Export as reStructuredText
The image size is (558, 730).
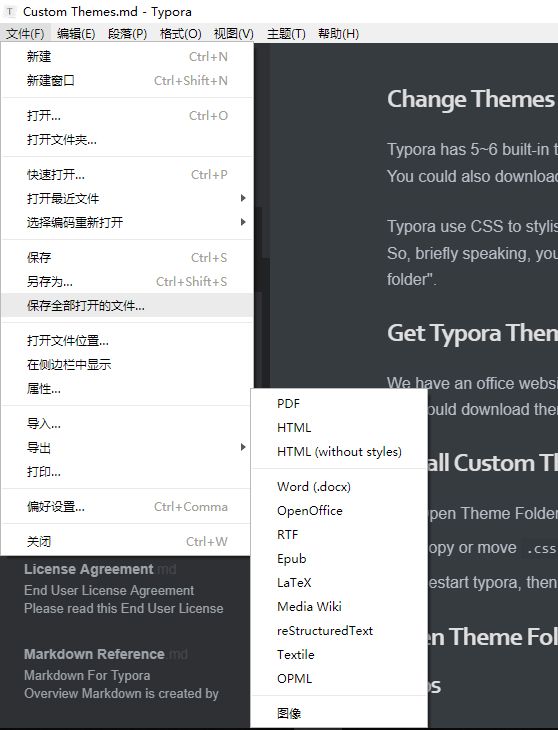pos(339,631)
